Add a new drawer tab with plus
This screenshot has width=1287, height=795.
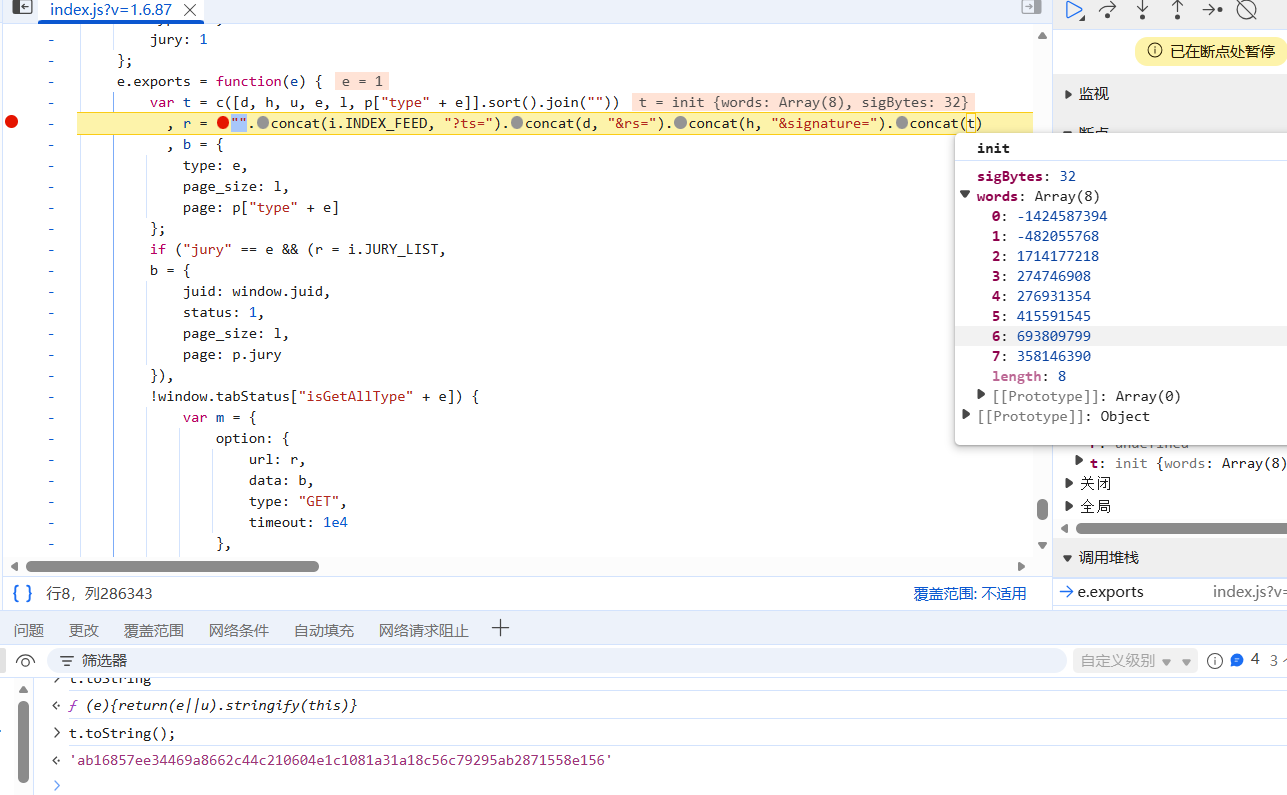(501, 629)
